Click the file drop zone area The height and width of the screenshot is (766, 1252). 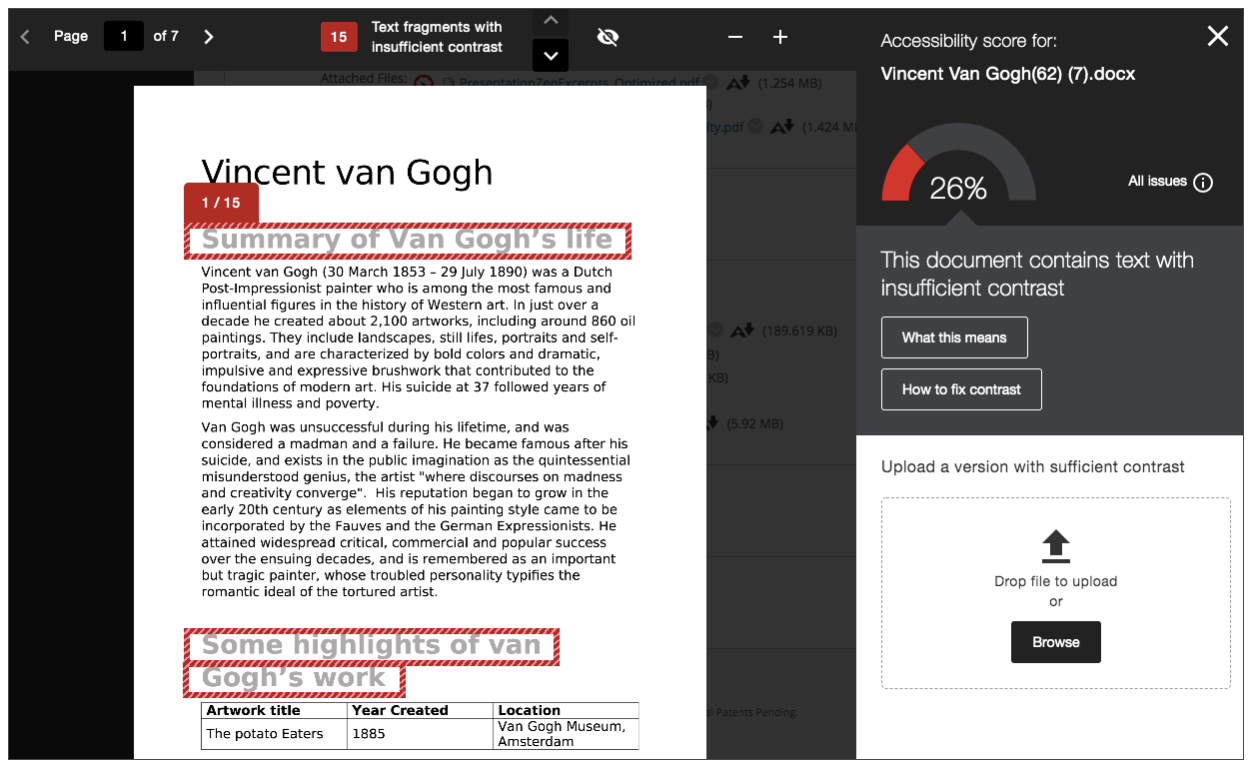coord(1055,592)
